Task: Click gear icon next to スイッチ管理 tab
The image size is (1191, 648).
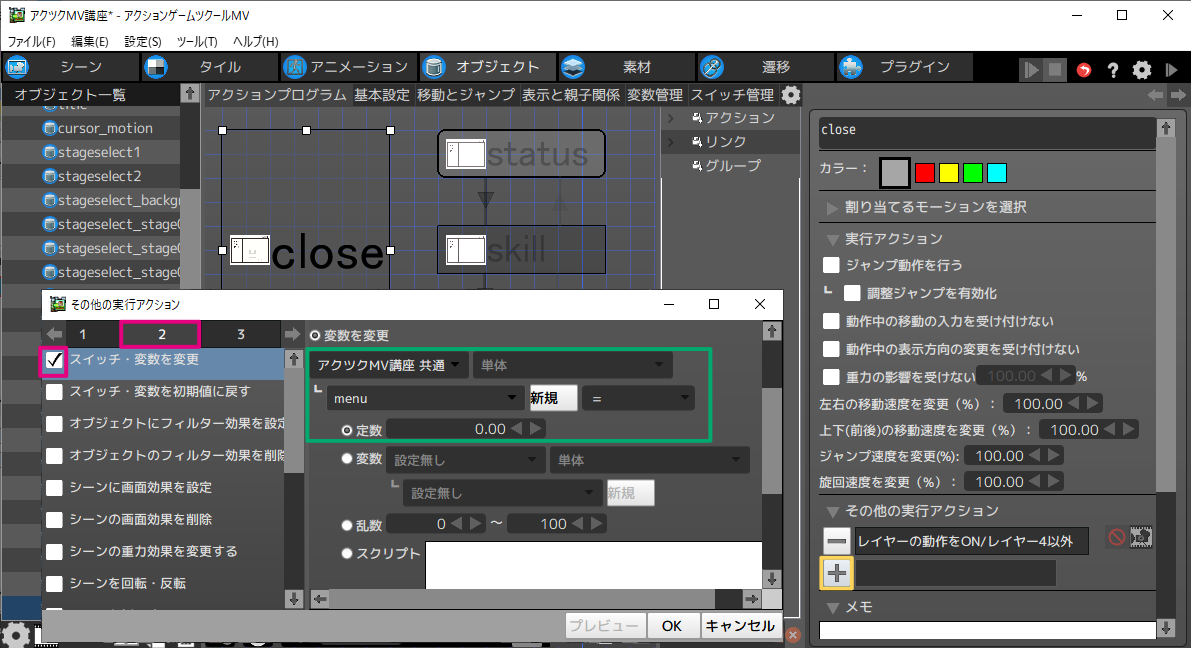Action: (x=791, y=95)
